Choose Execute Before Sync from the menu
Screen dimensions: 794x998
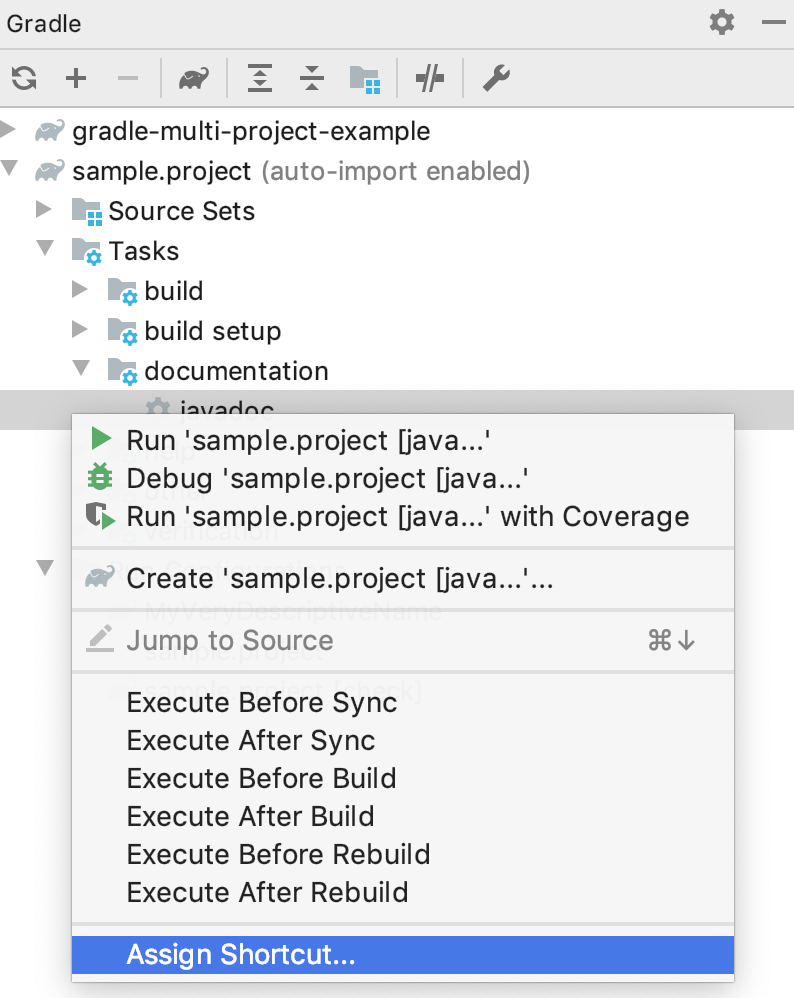pyautogui.click(x=261, y=702)
